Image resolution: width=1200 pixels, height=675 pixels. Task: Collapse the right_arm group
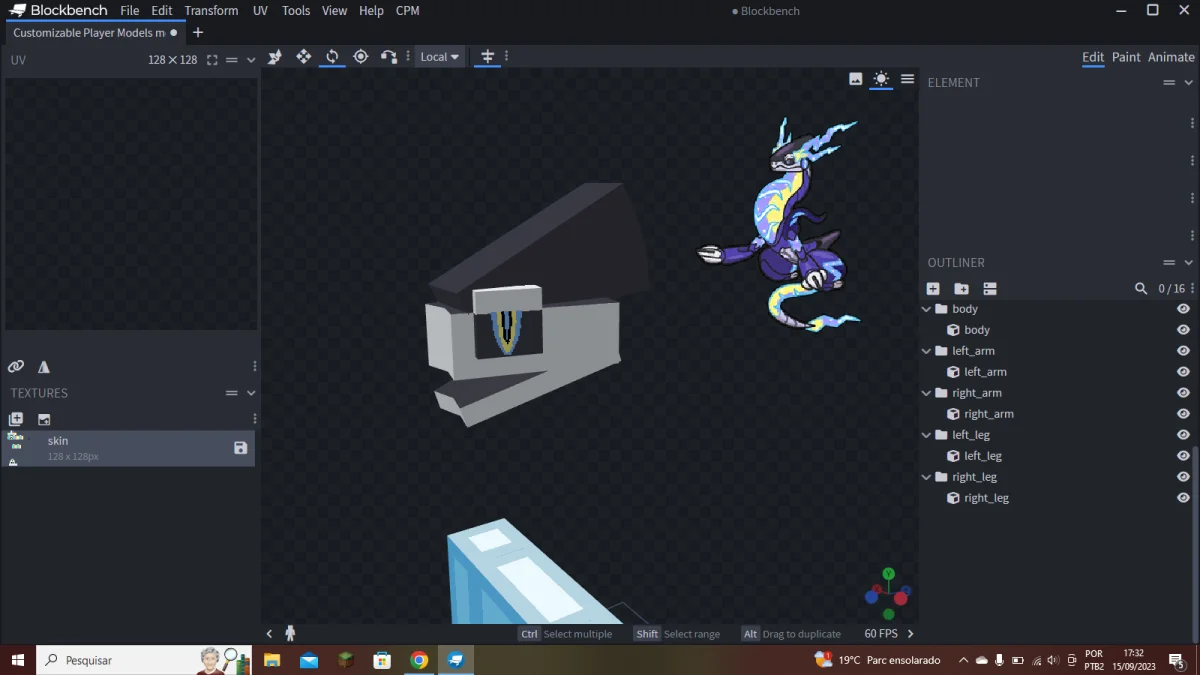927,393
